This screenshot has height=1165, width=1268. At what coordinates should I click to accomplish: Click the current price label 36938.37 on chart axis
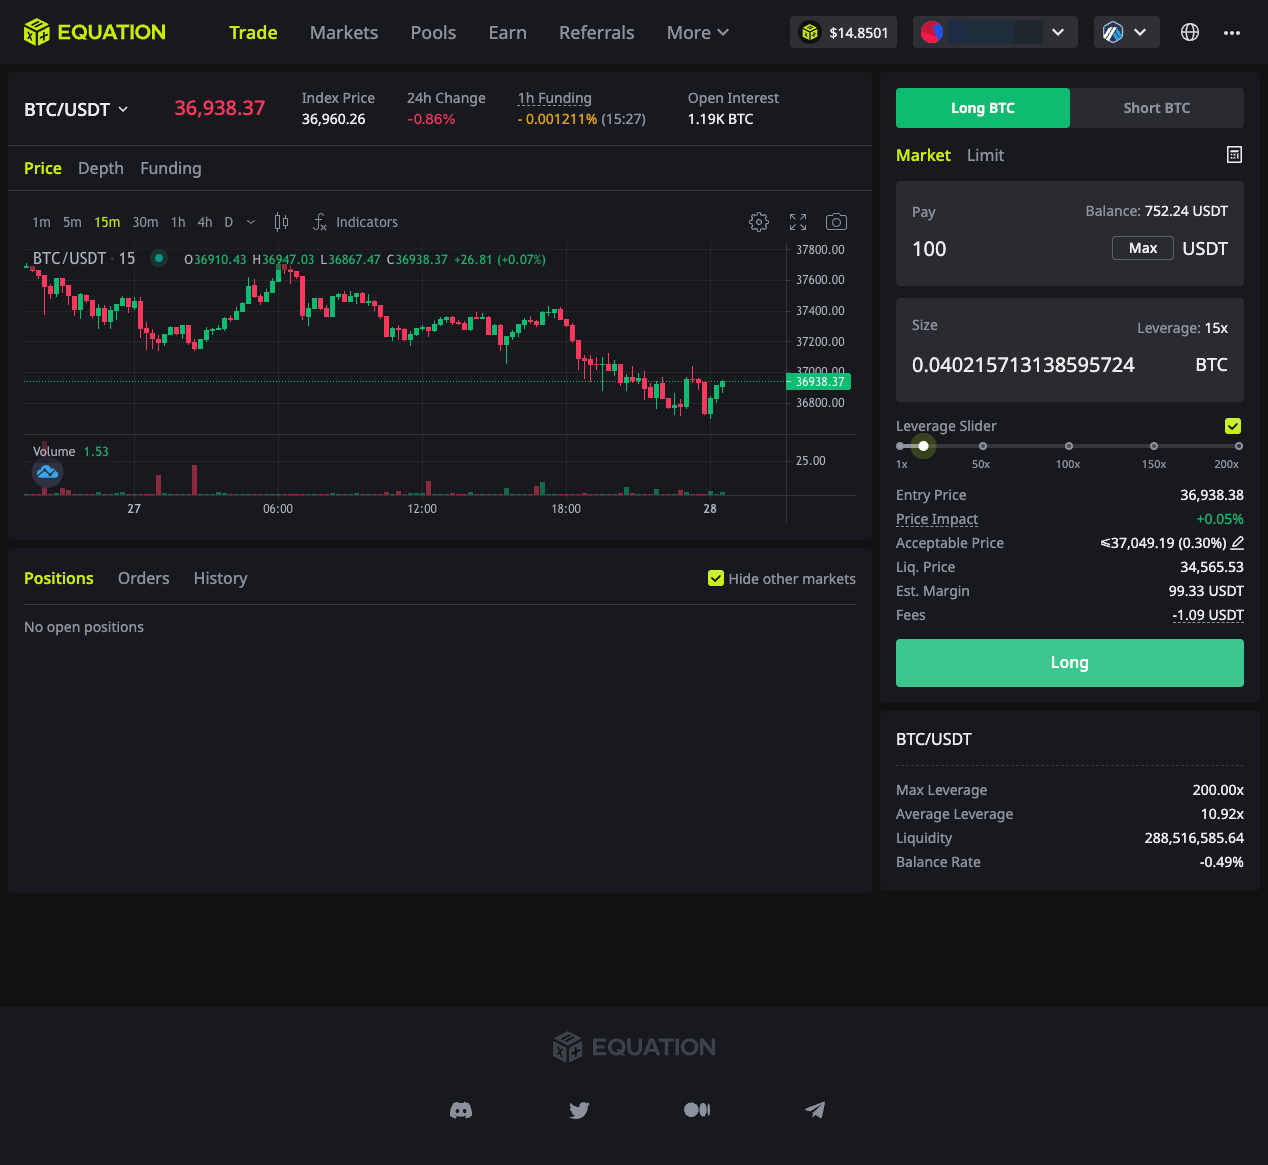819,382
